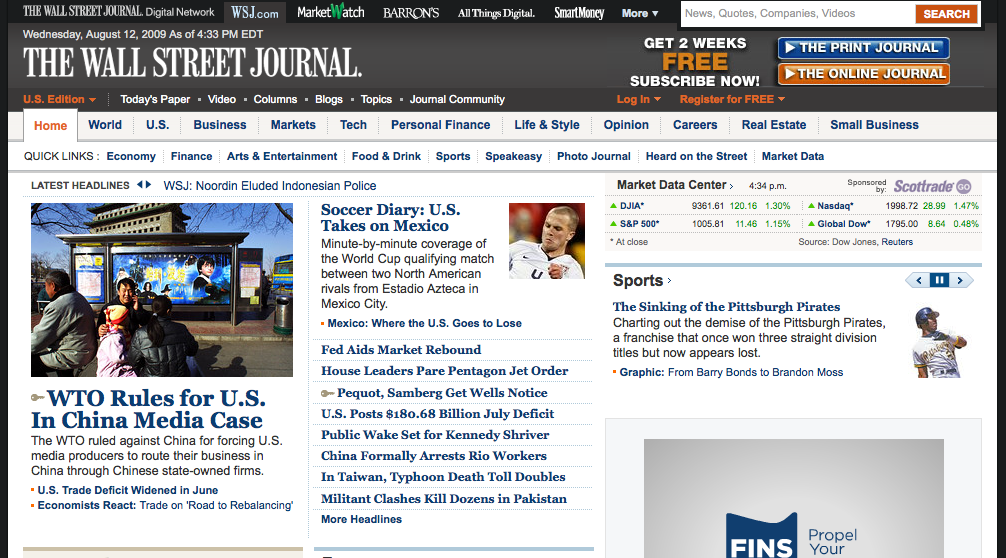1006x558 pixels.
Task: Open Today's Paper link
Action: click(155, 99)
